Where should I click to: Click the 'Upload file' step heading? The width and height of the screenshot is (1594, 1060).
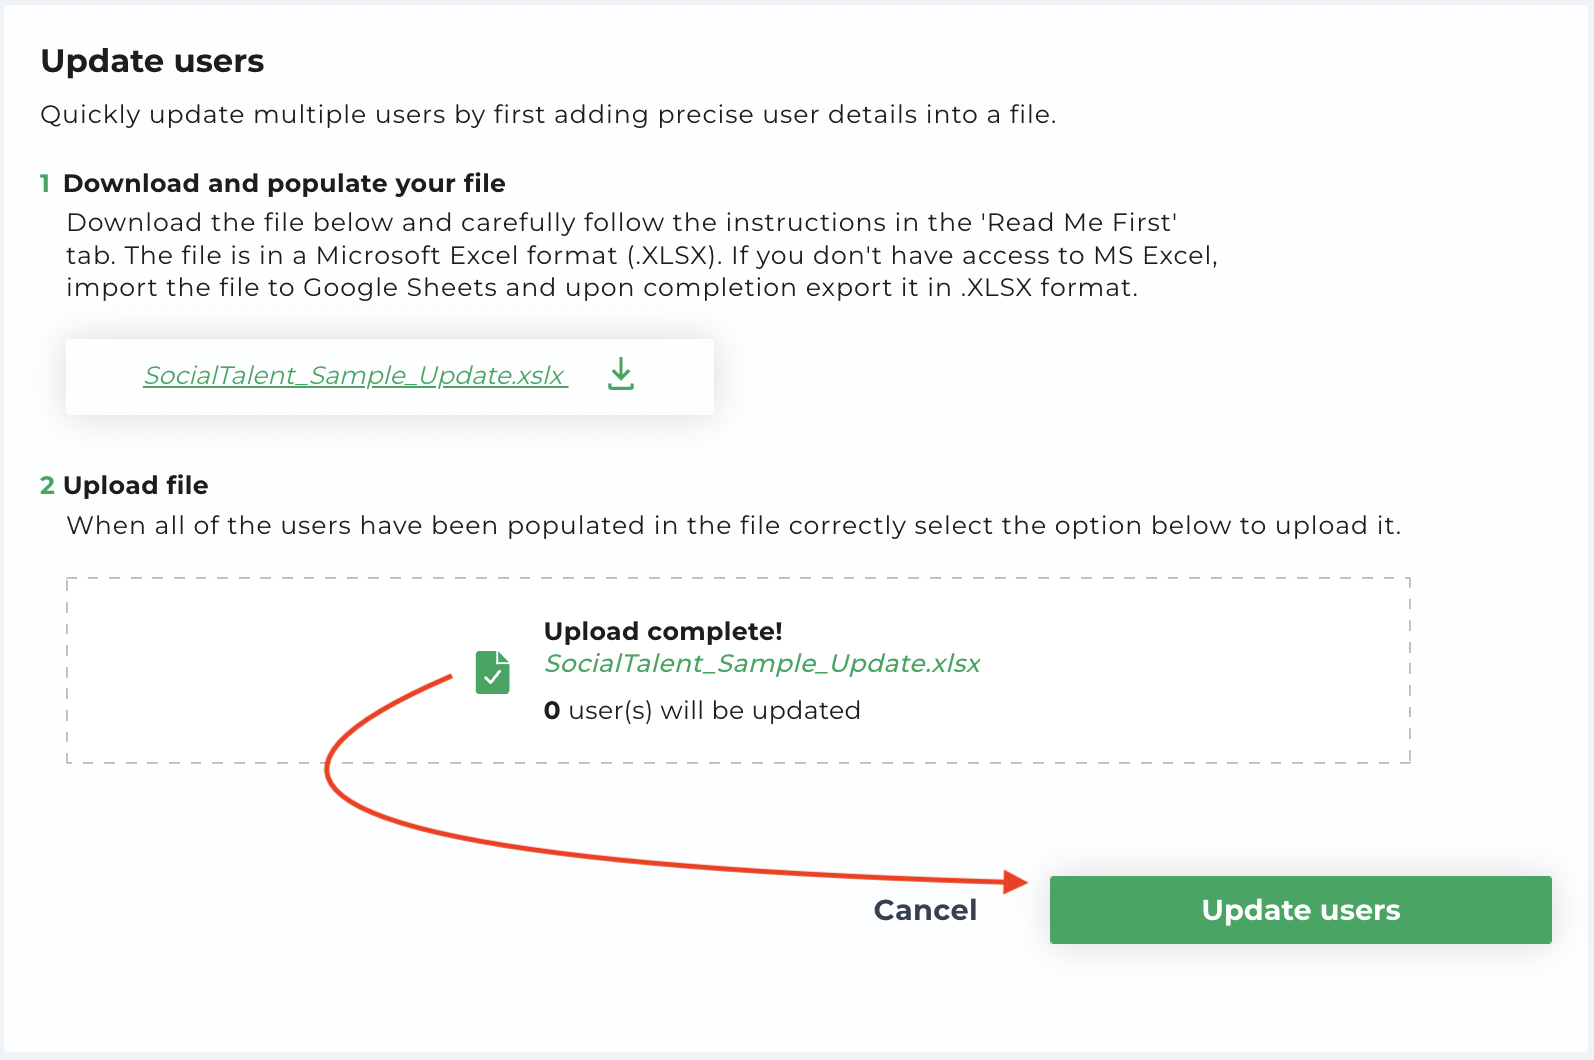136,485
